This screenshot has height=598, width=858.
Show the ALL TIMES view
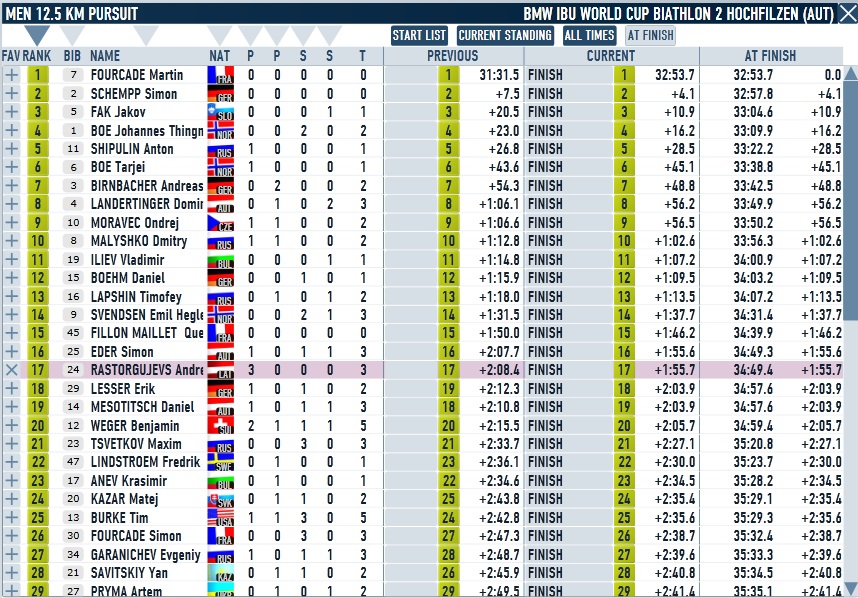pos(589,36)
